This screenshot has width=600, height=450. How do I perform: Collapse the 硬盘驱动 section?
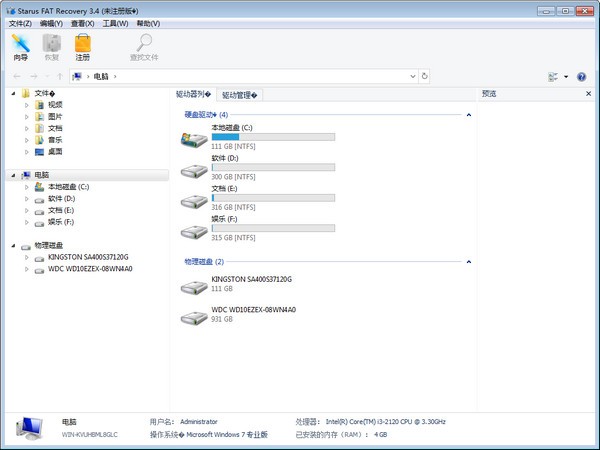pos(469,115)
